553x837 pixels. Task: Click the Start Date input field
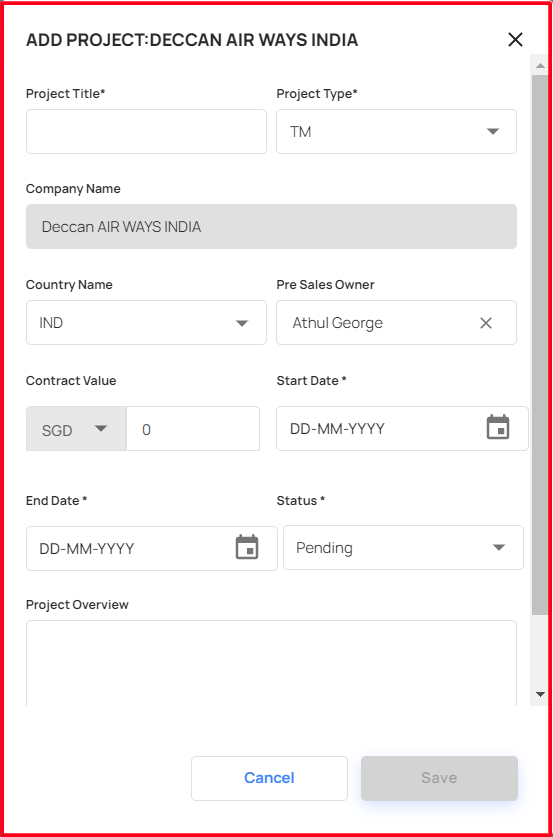click(402, 429)
